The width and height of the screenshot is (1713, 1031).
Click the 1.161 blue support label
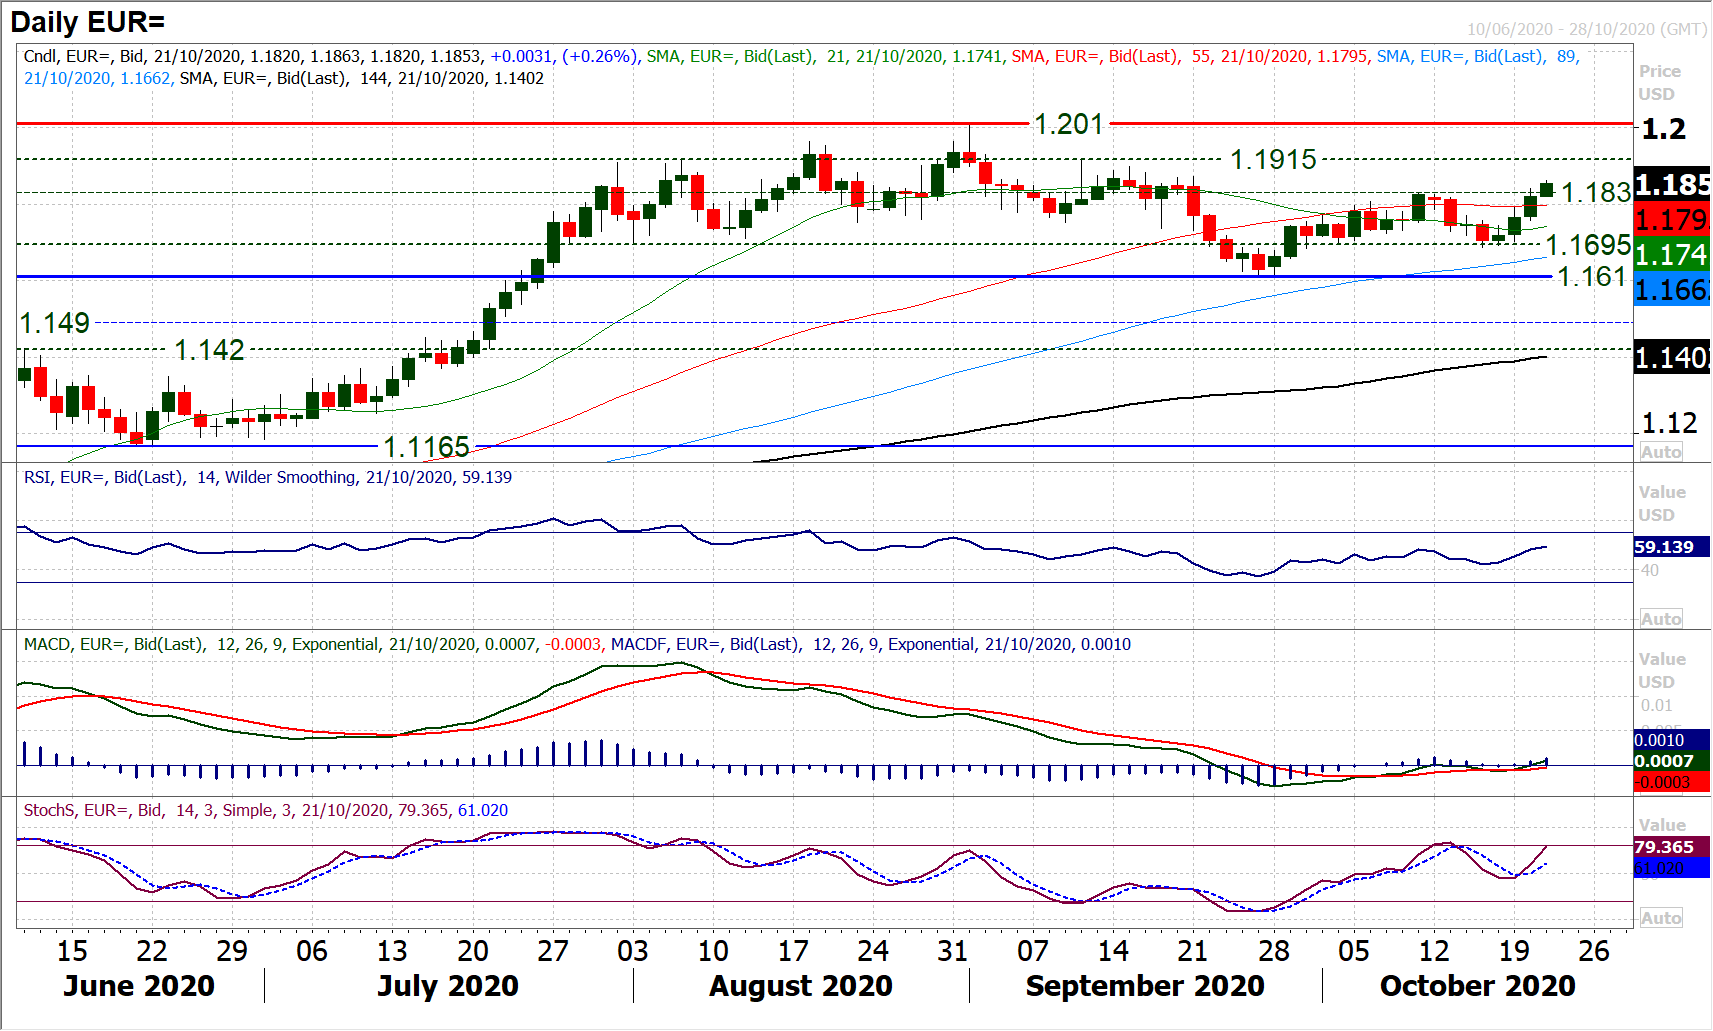(x=1591, y=276)
